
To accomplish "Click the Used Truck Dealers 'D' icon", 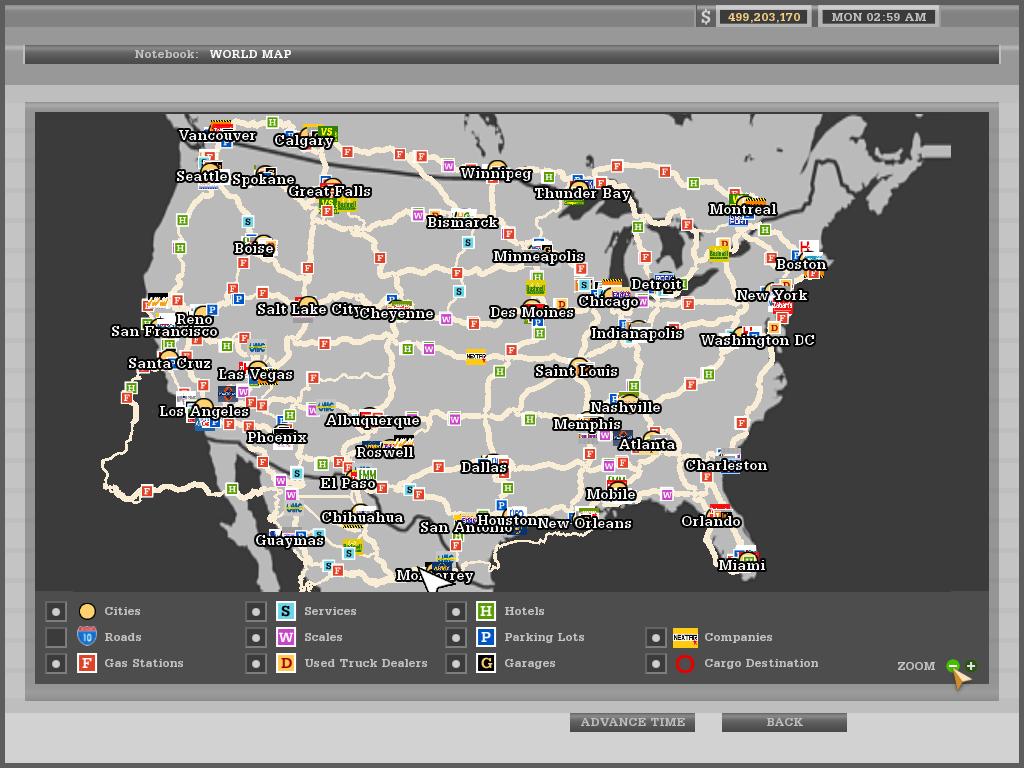I will [286, 663].
